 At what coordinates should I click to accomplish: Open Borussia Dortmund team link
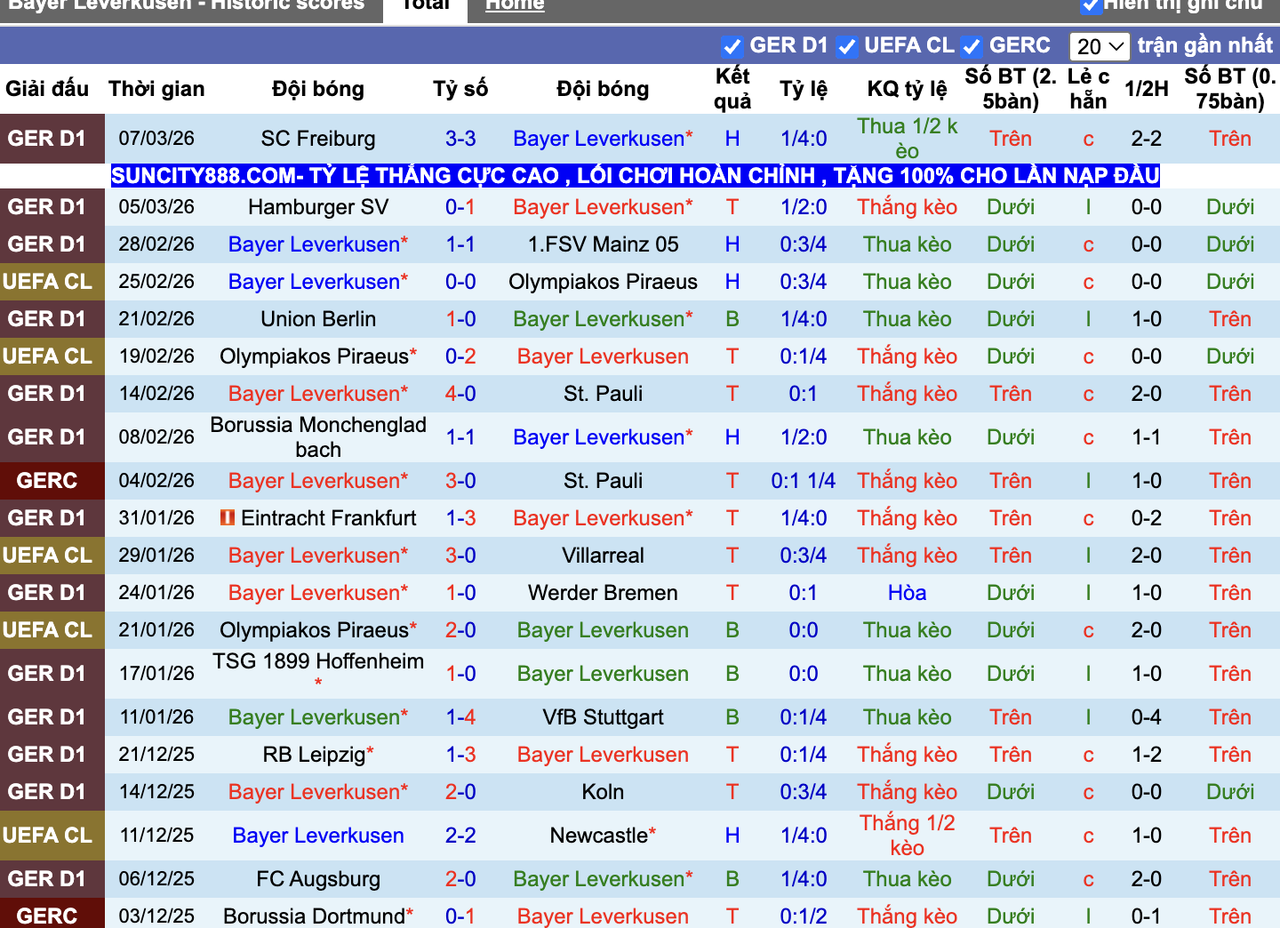(314, 916)
